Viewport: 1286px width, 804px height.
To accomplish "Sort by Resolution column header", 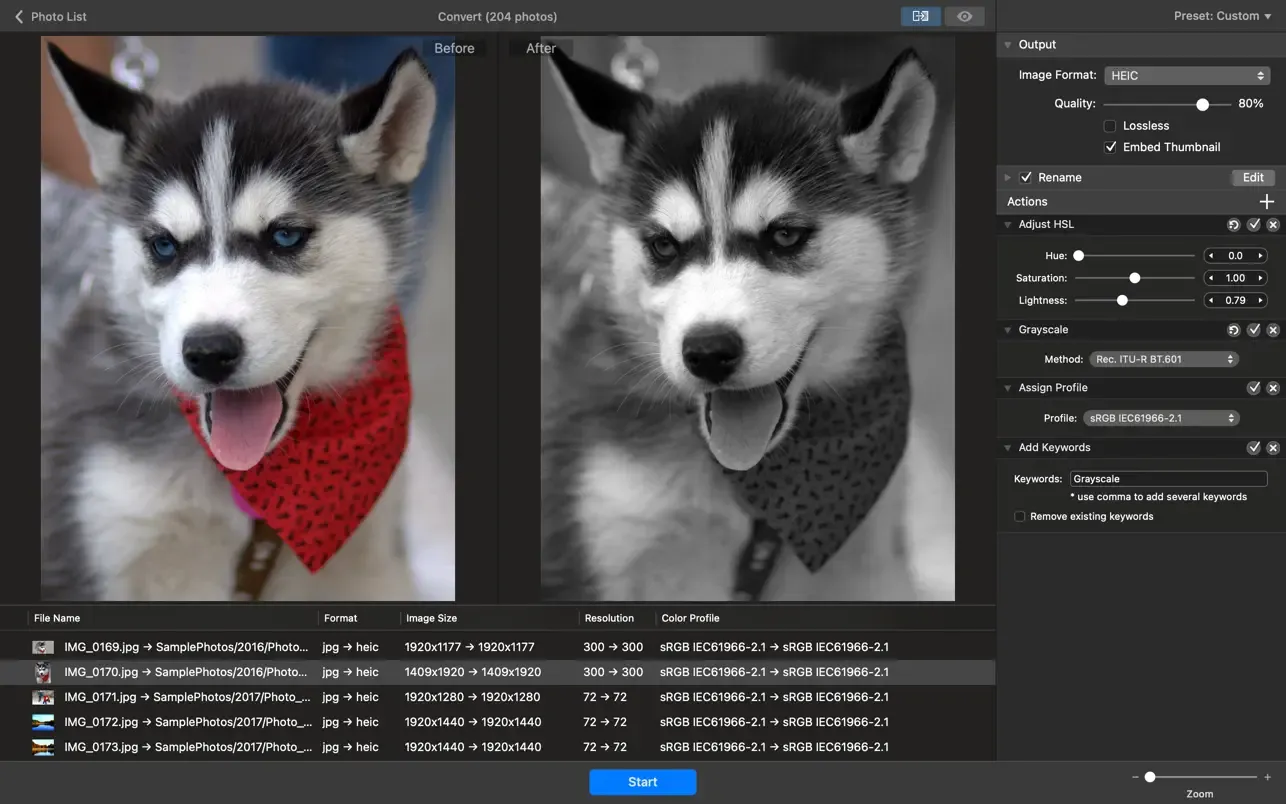I will click(609, 618).
